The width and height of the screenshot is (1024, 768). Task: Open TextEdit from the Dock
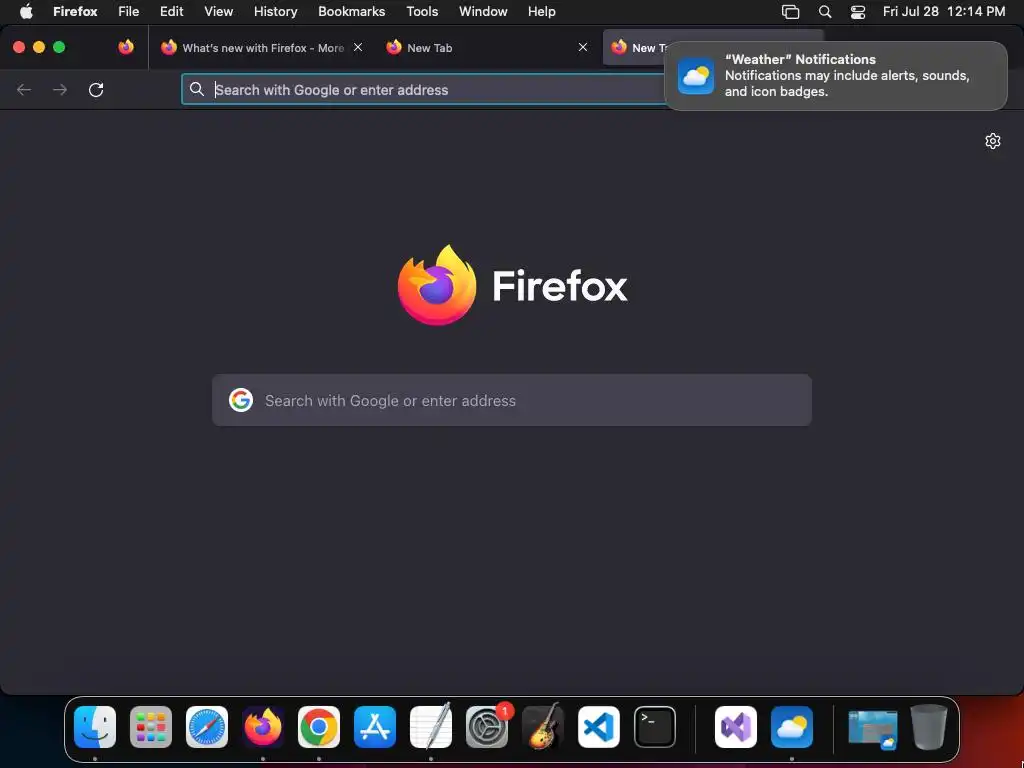pyautogui.click(x=431, y=726)
